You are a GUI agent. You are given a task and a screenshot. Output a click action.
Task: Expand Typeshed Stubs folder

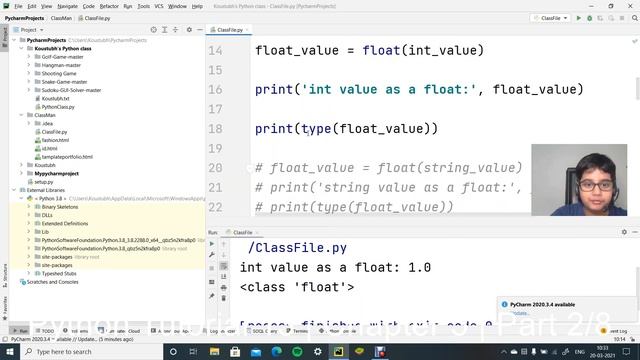29,273
